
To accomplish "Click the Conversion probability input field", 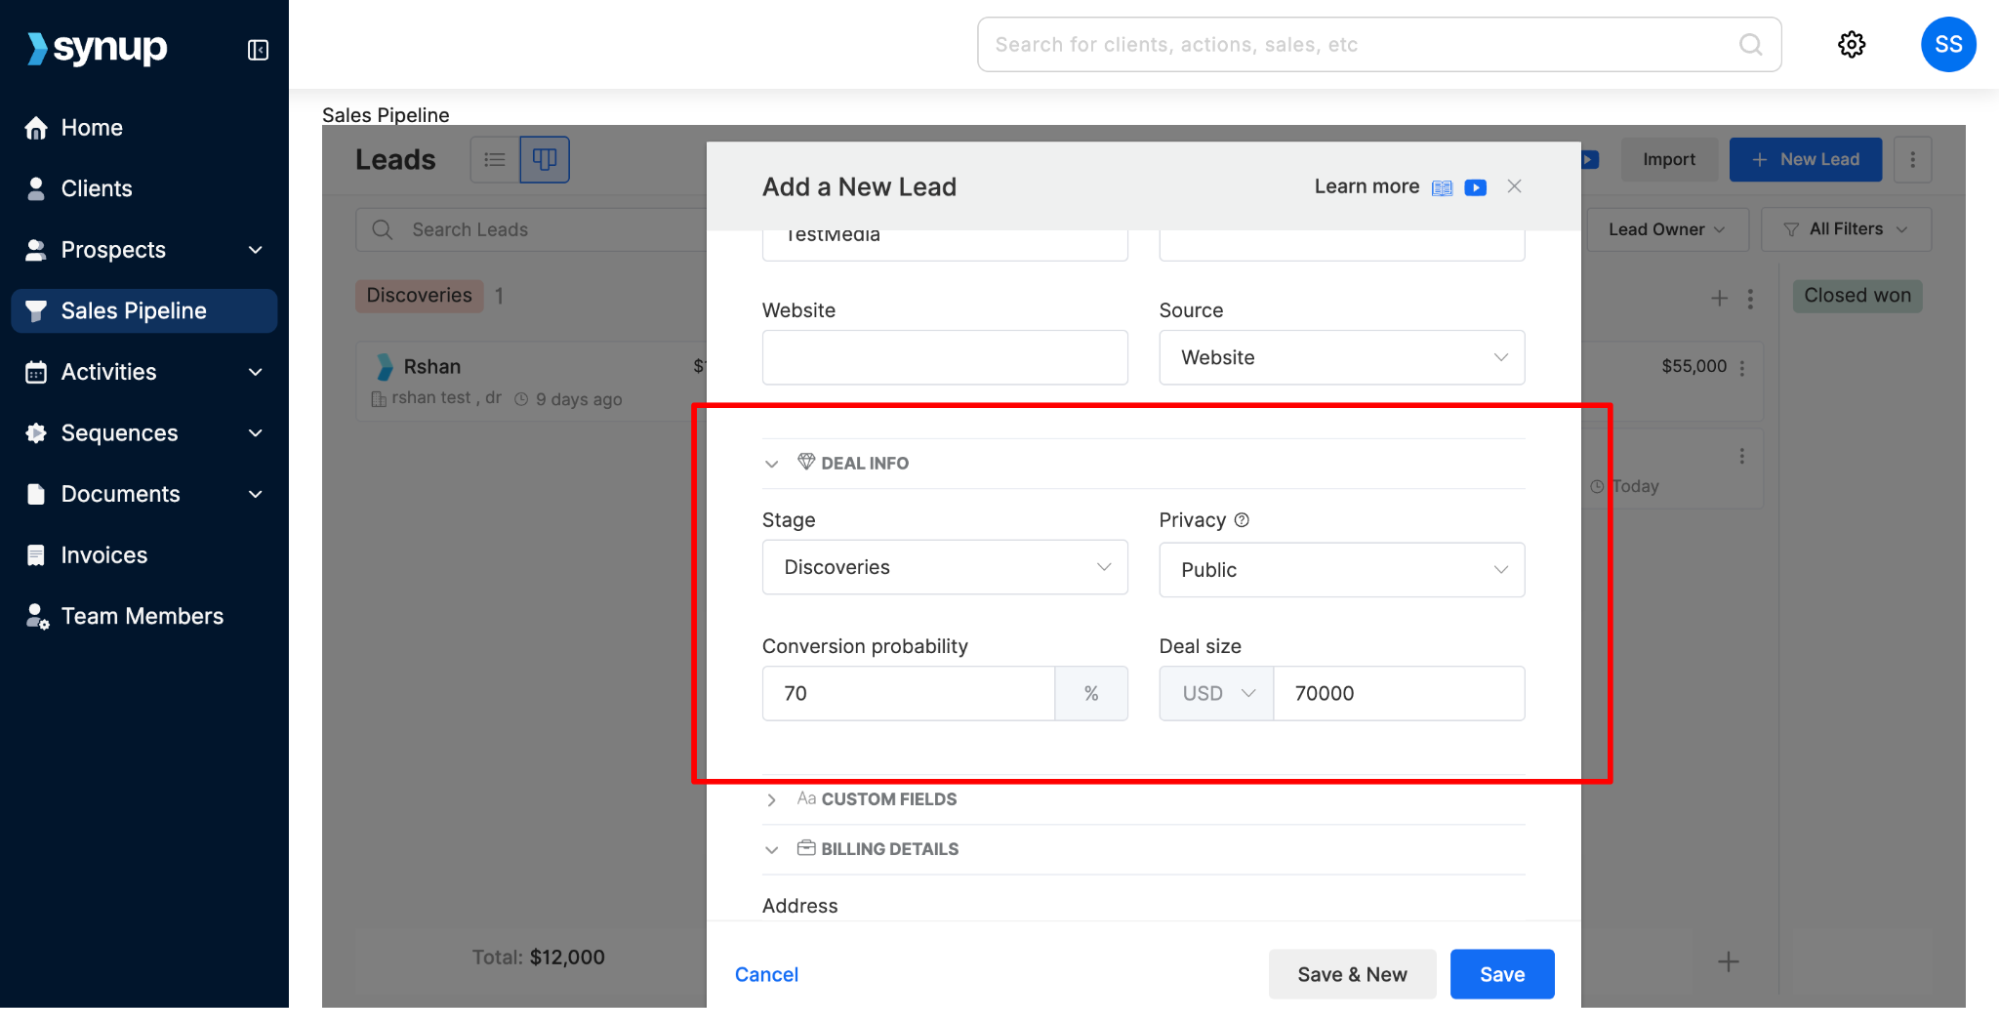I will [x=908, y=693].
